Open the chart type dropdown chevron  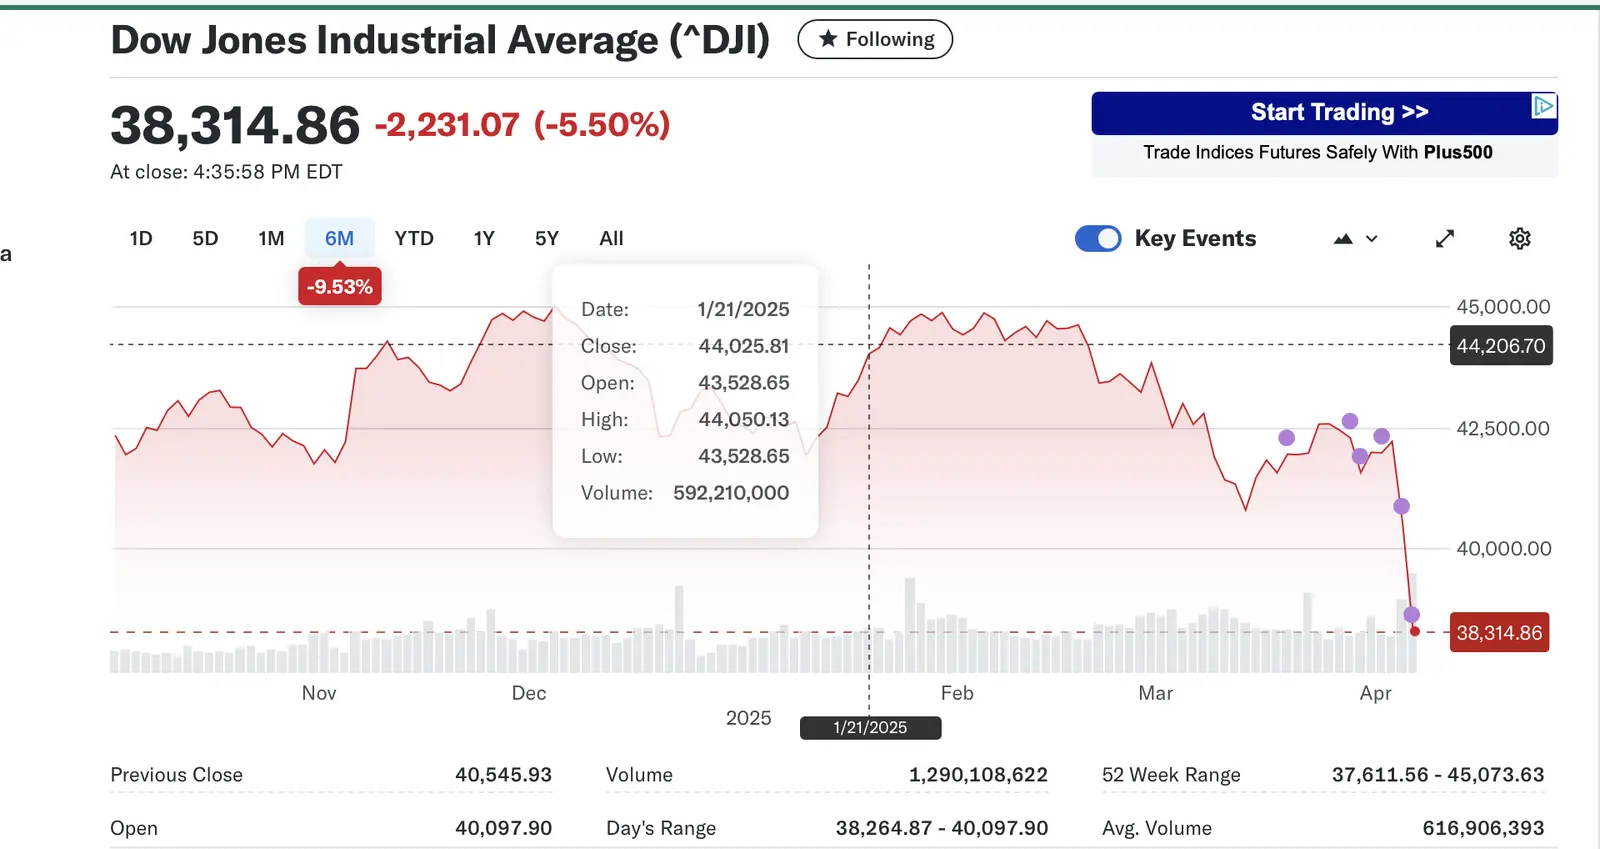click(1372, 238)
